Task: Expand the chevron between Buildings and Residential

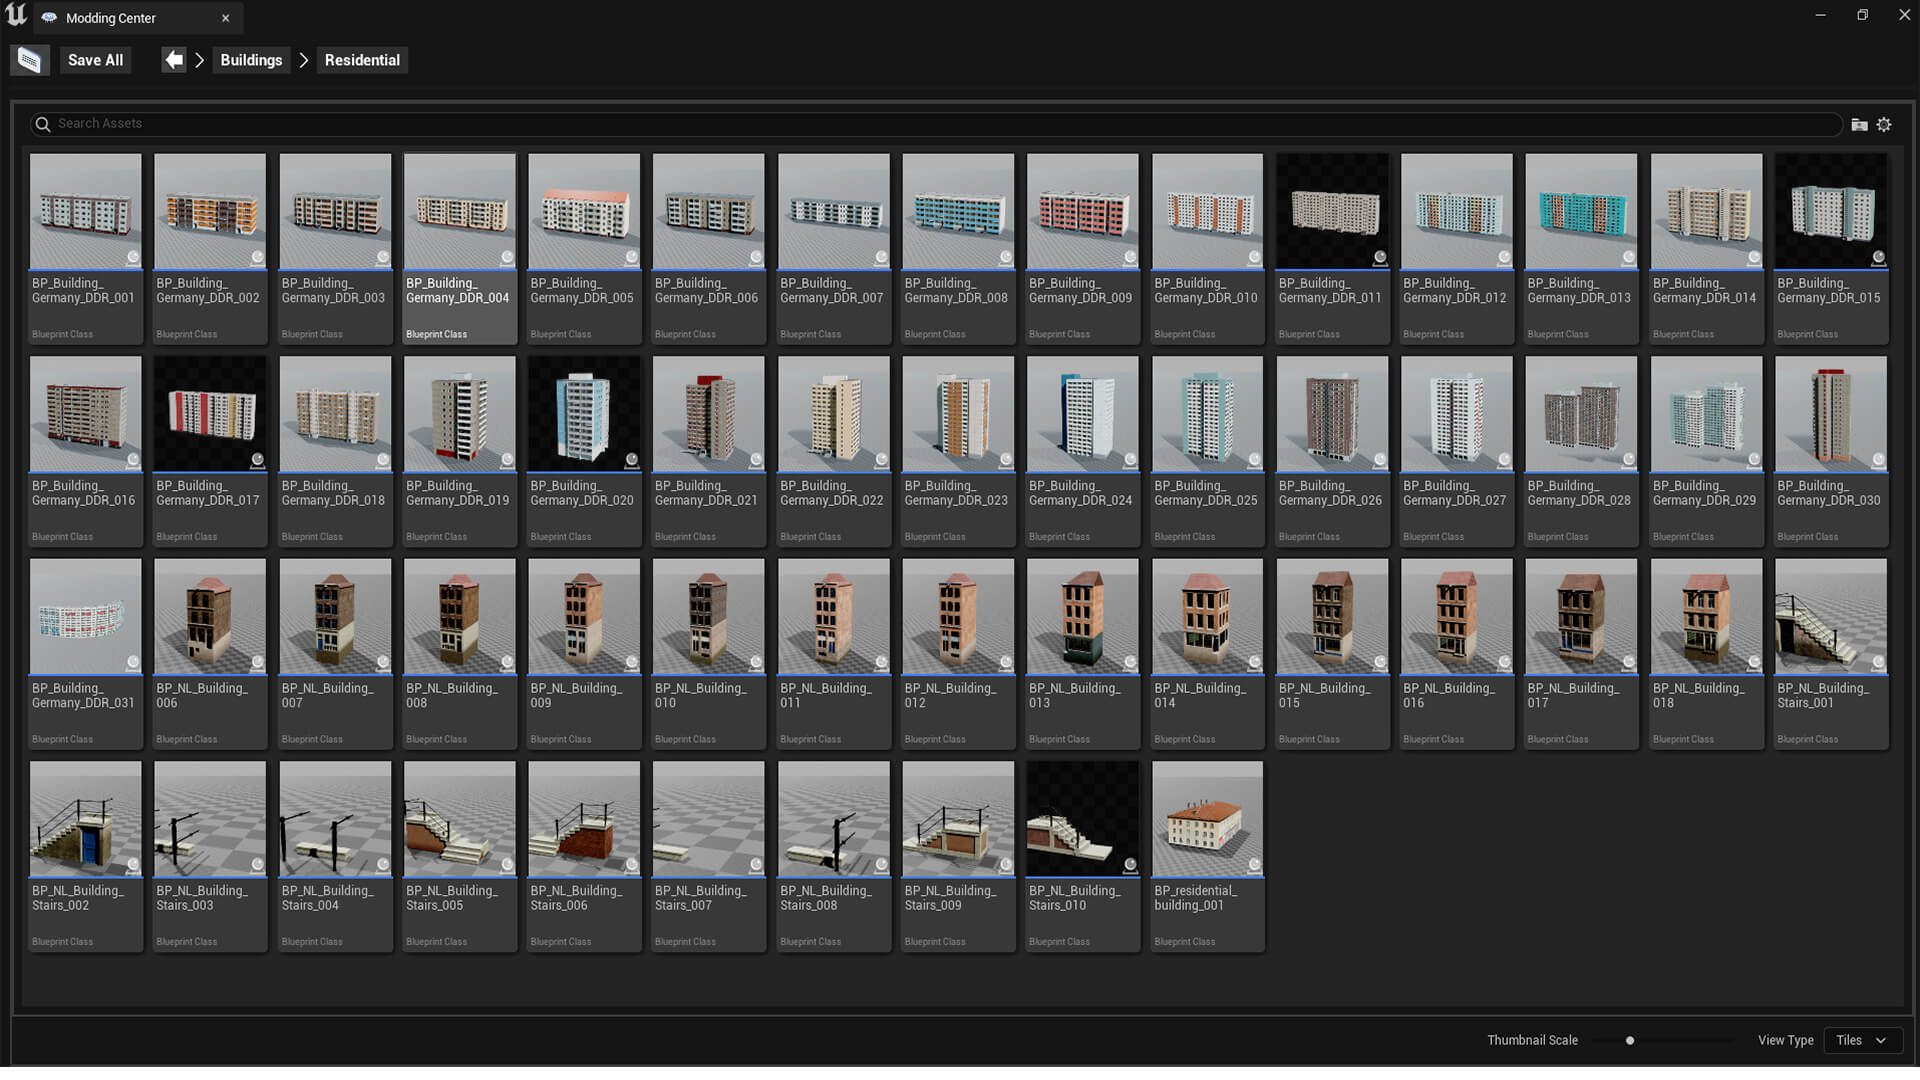Action: pyautogui.click(x=303, y=60)
